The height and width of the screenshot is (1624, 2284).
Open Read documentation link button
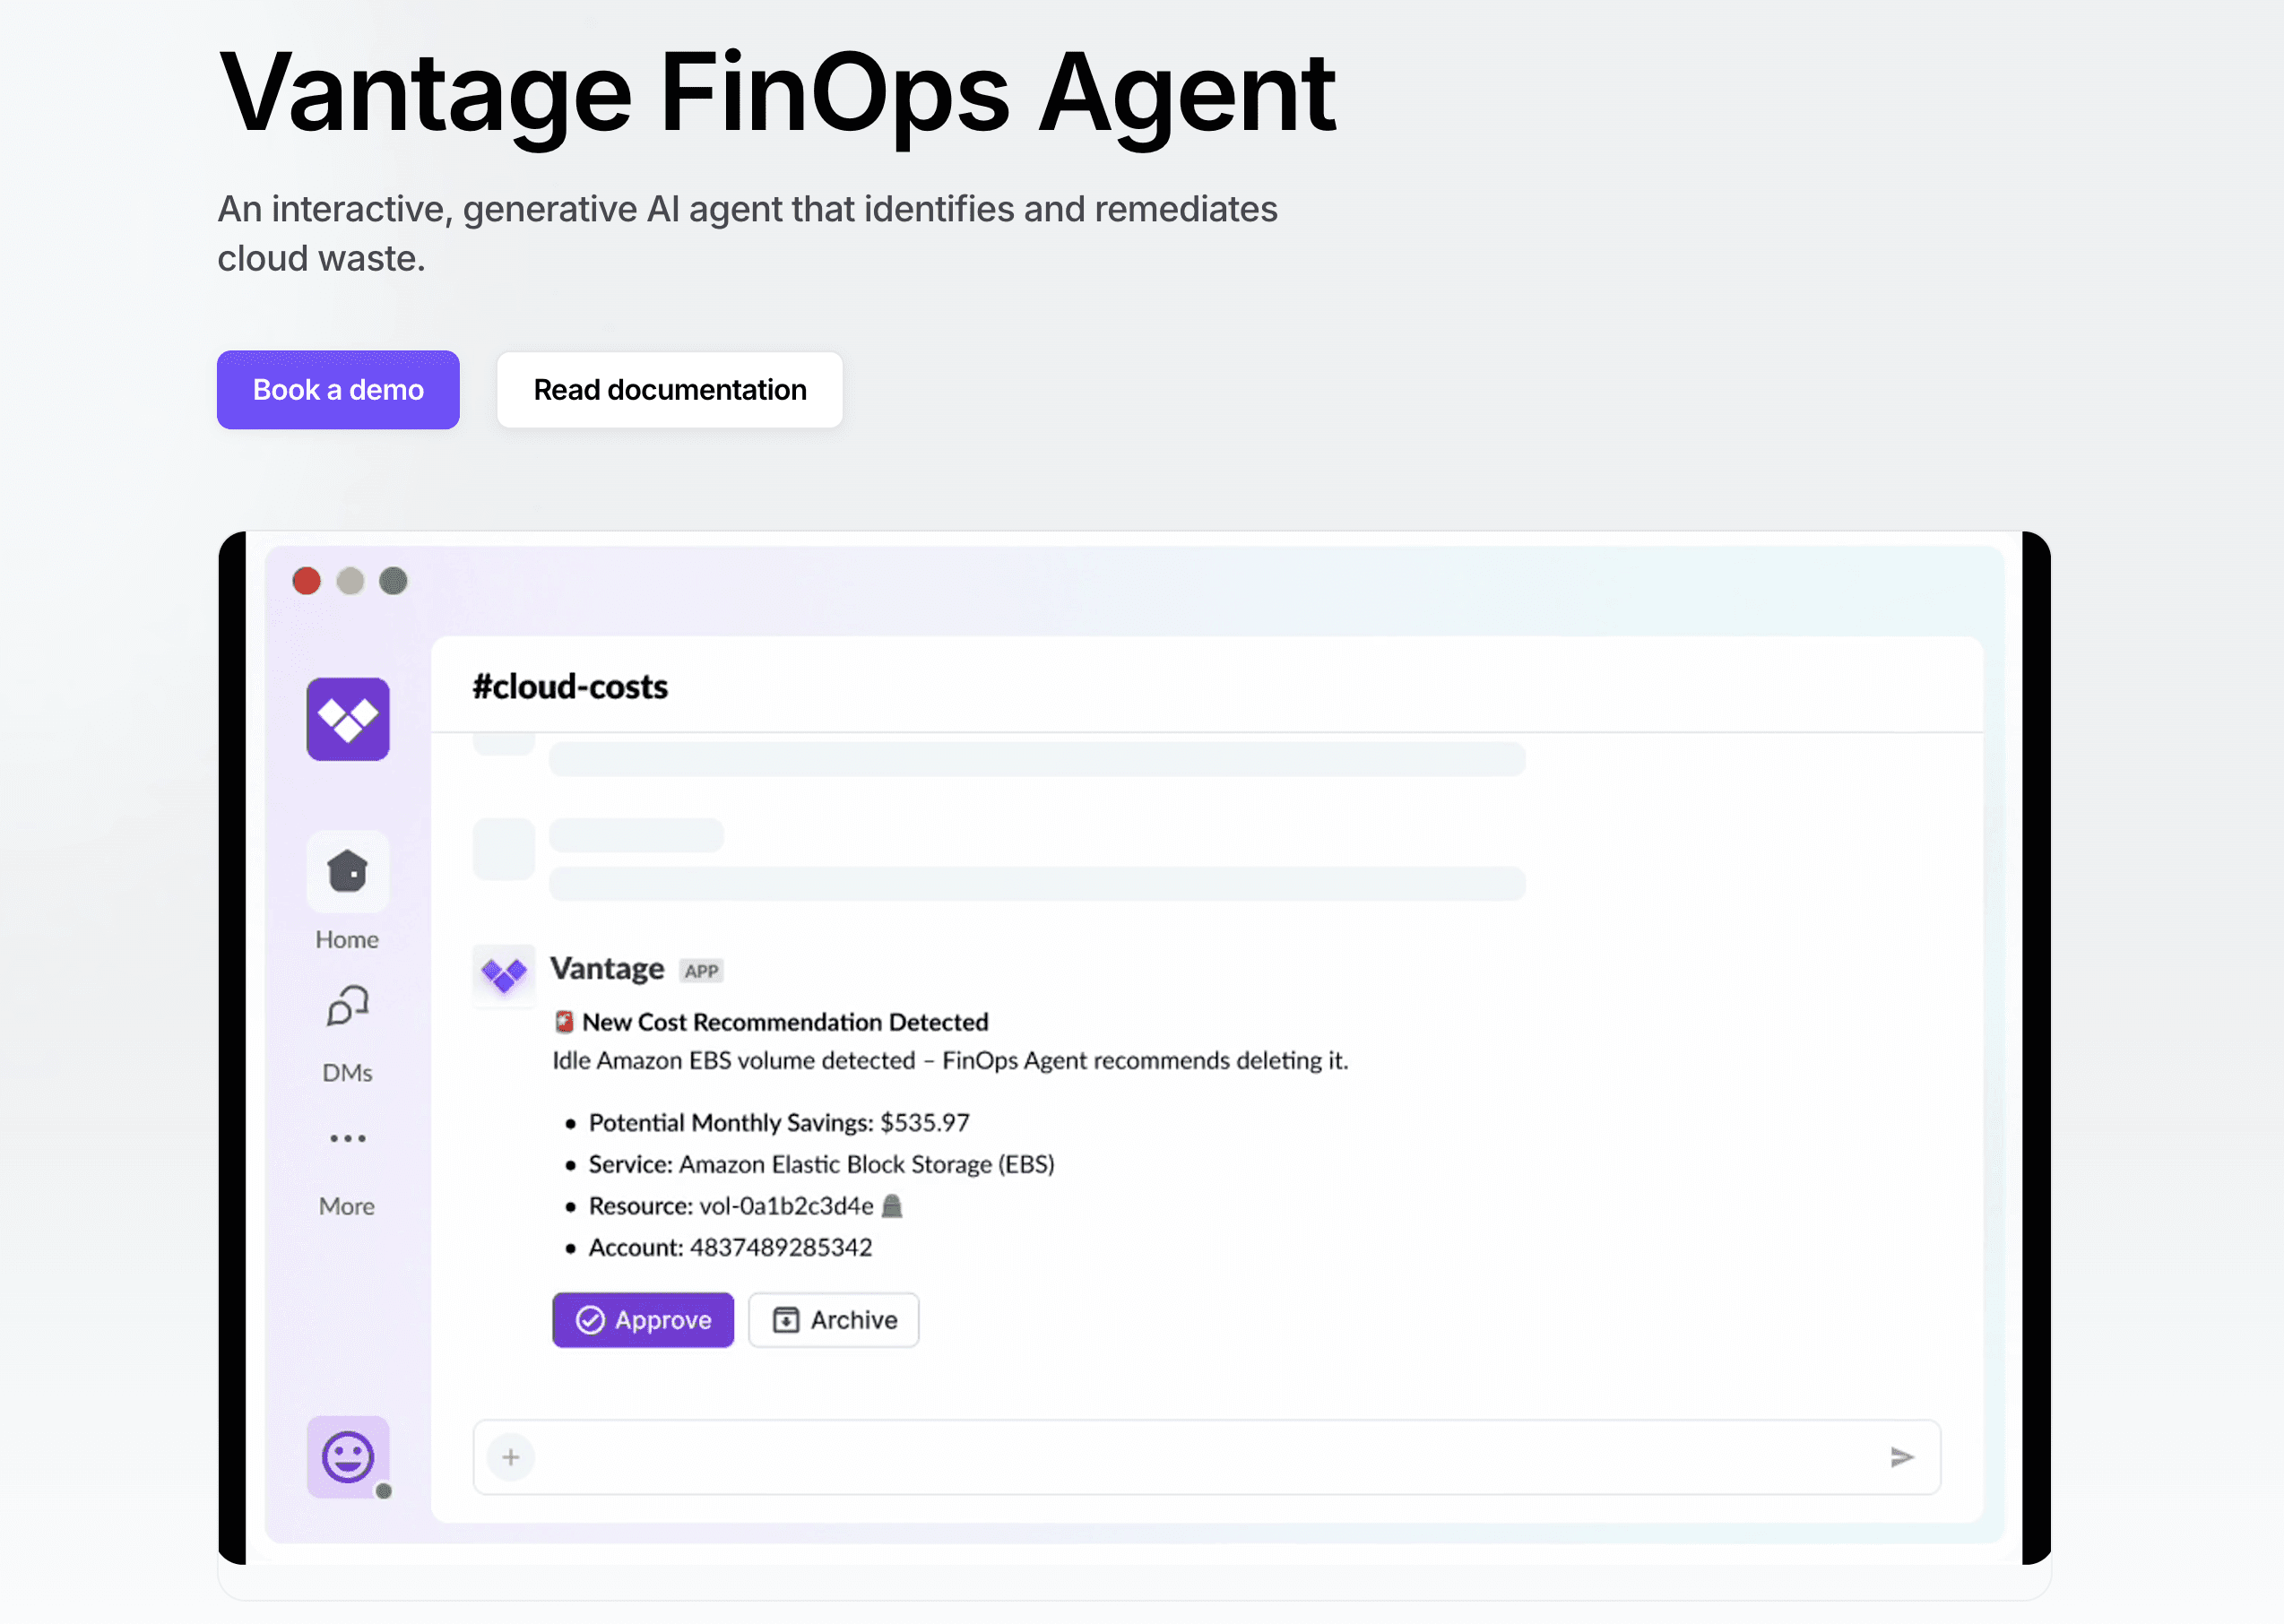click(x=669, y=390)
